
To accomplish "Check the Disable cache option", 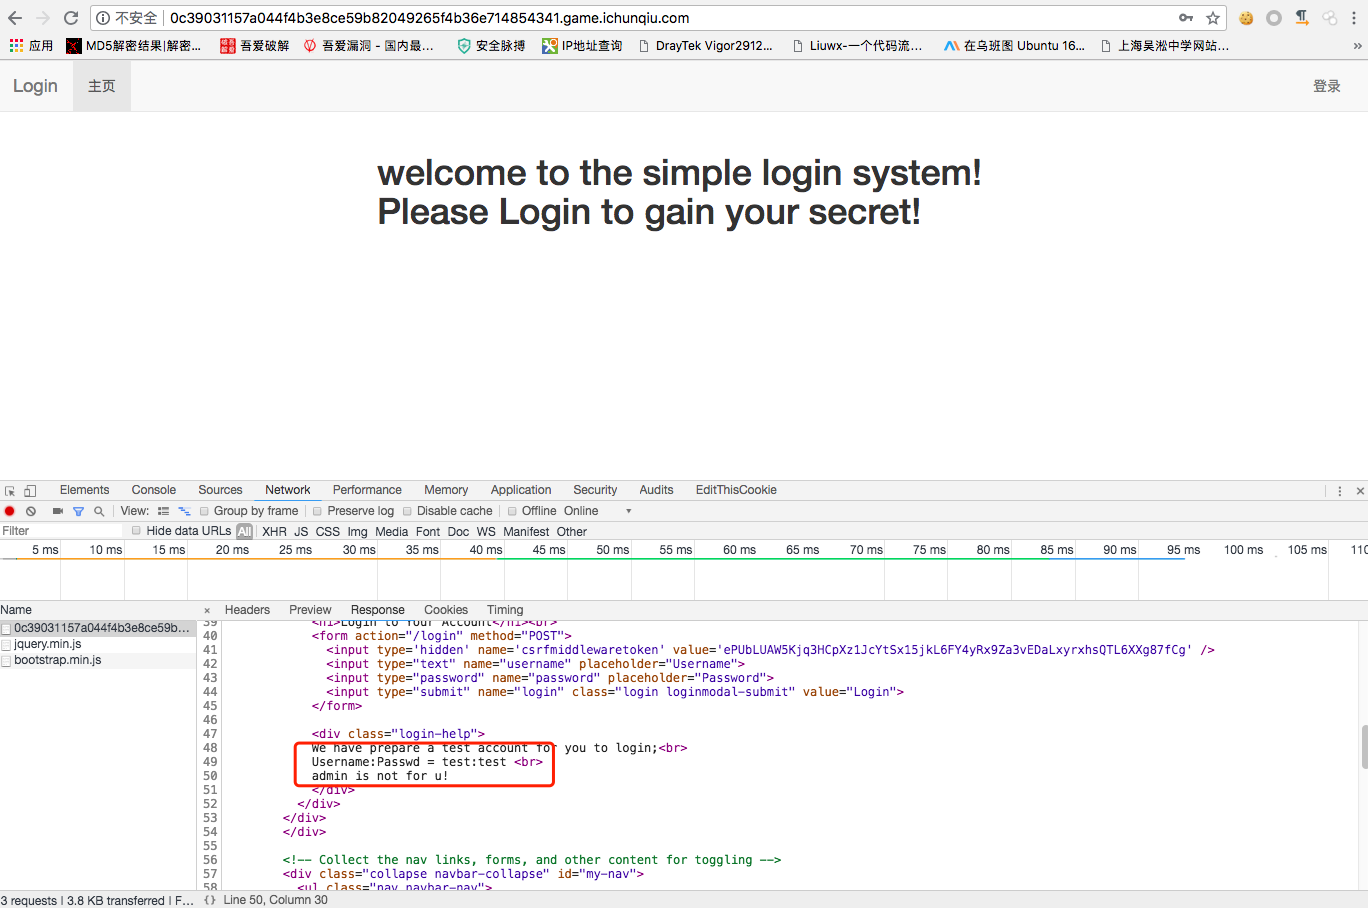I will 407,511.
